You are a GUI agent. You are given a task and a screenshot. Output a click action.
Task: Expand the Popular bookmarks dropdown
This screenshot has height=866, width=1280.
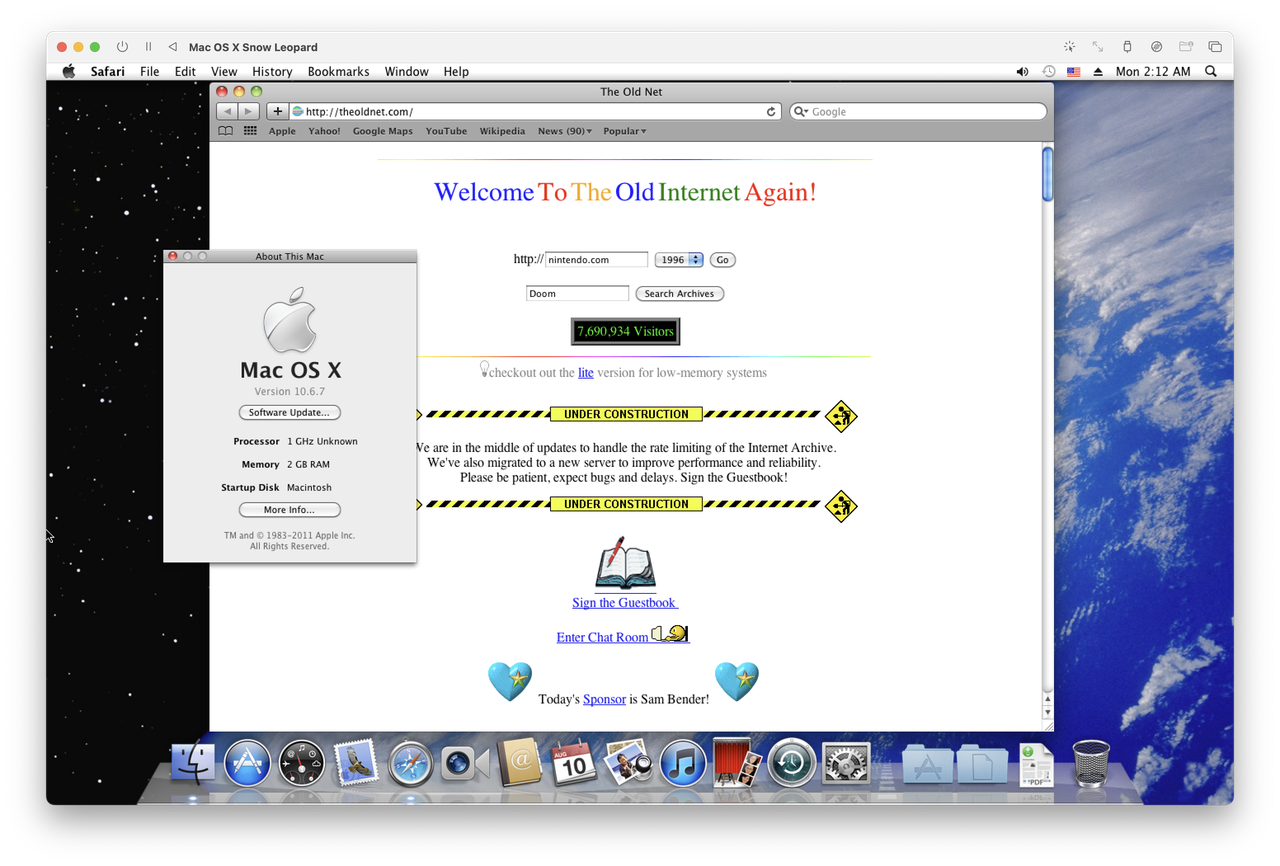pyautogui.click(x=625, y=131)
